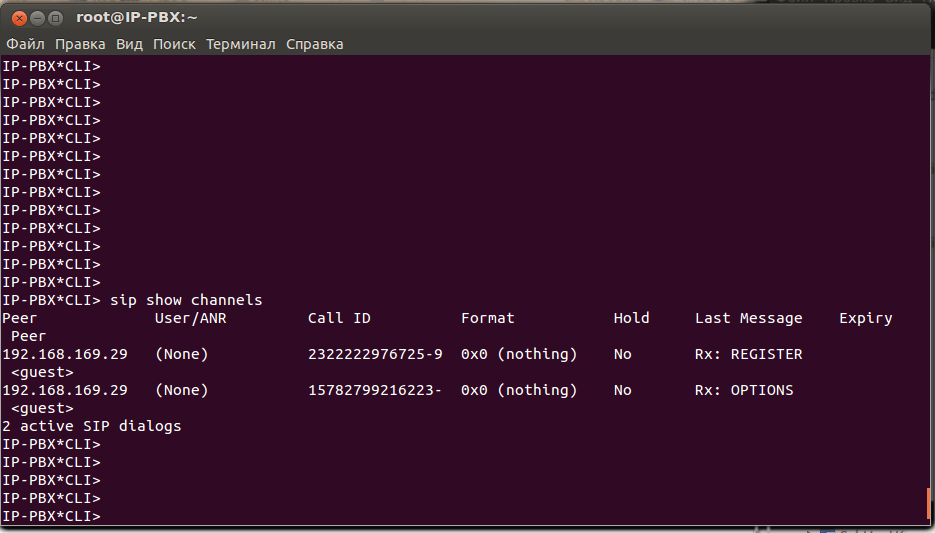Screen dimensions: 935x533
Task: Click the 'Rx: REGISTER' last message
Action: click(x=748, y=354)
